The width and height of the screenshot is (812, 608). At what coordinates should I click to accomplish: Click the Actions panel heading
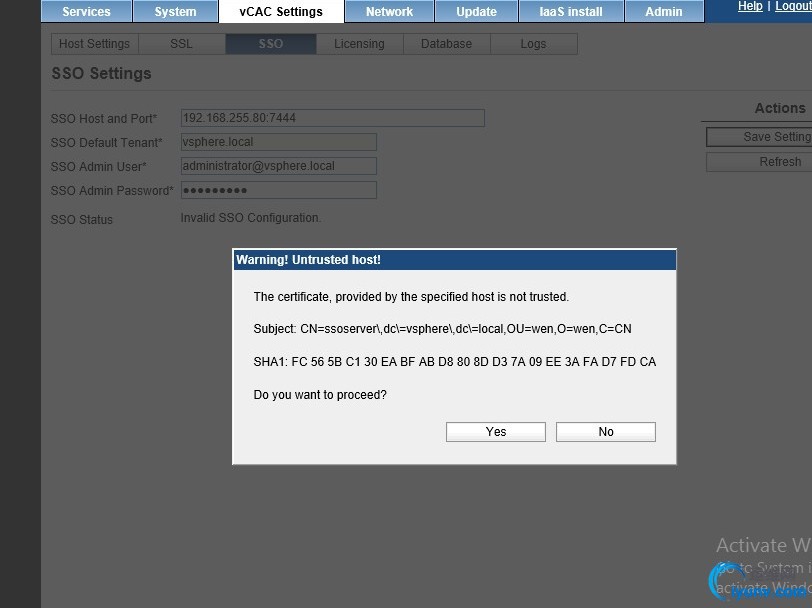(x=780, y=108)
